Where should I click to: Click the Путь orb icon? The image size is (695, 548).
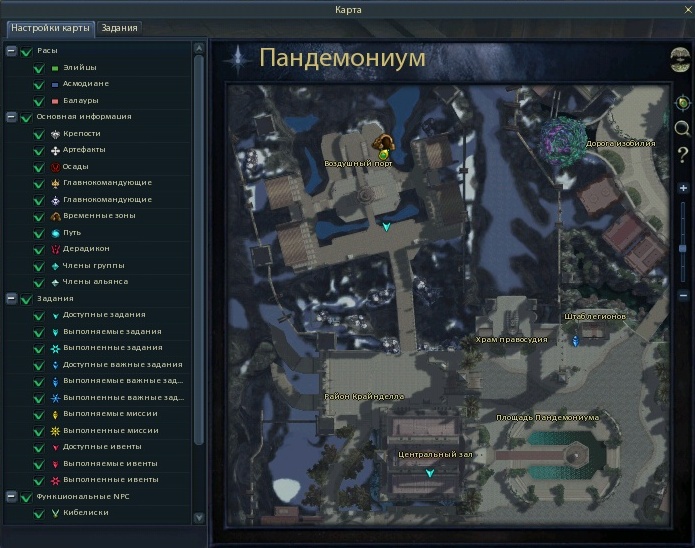55,233
